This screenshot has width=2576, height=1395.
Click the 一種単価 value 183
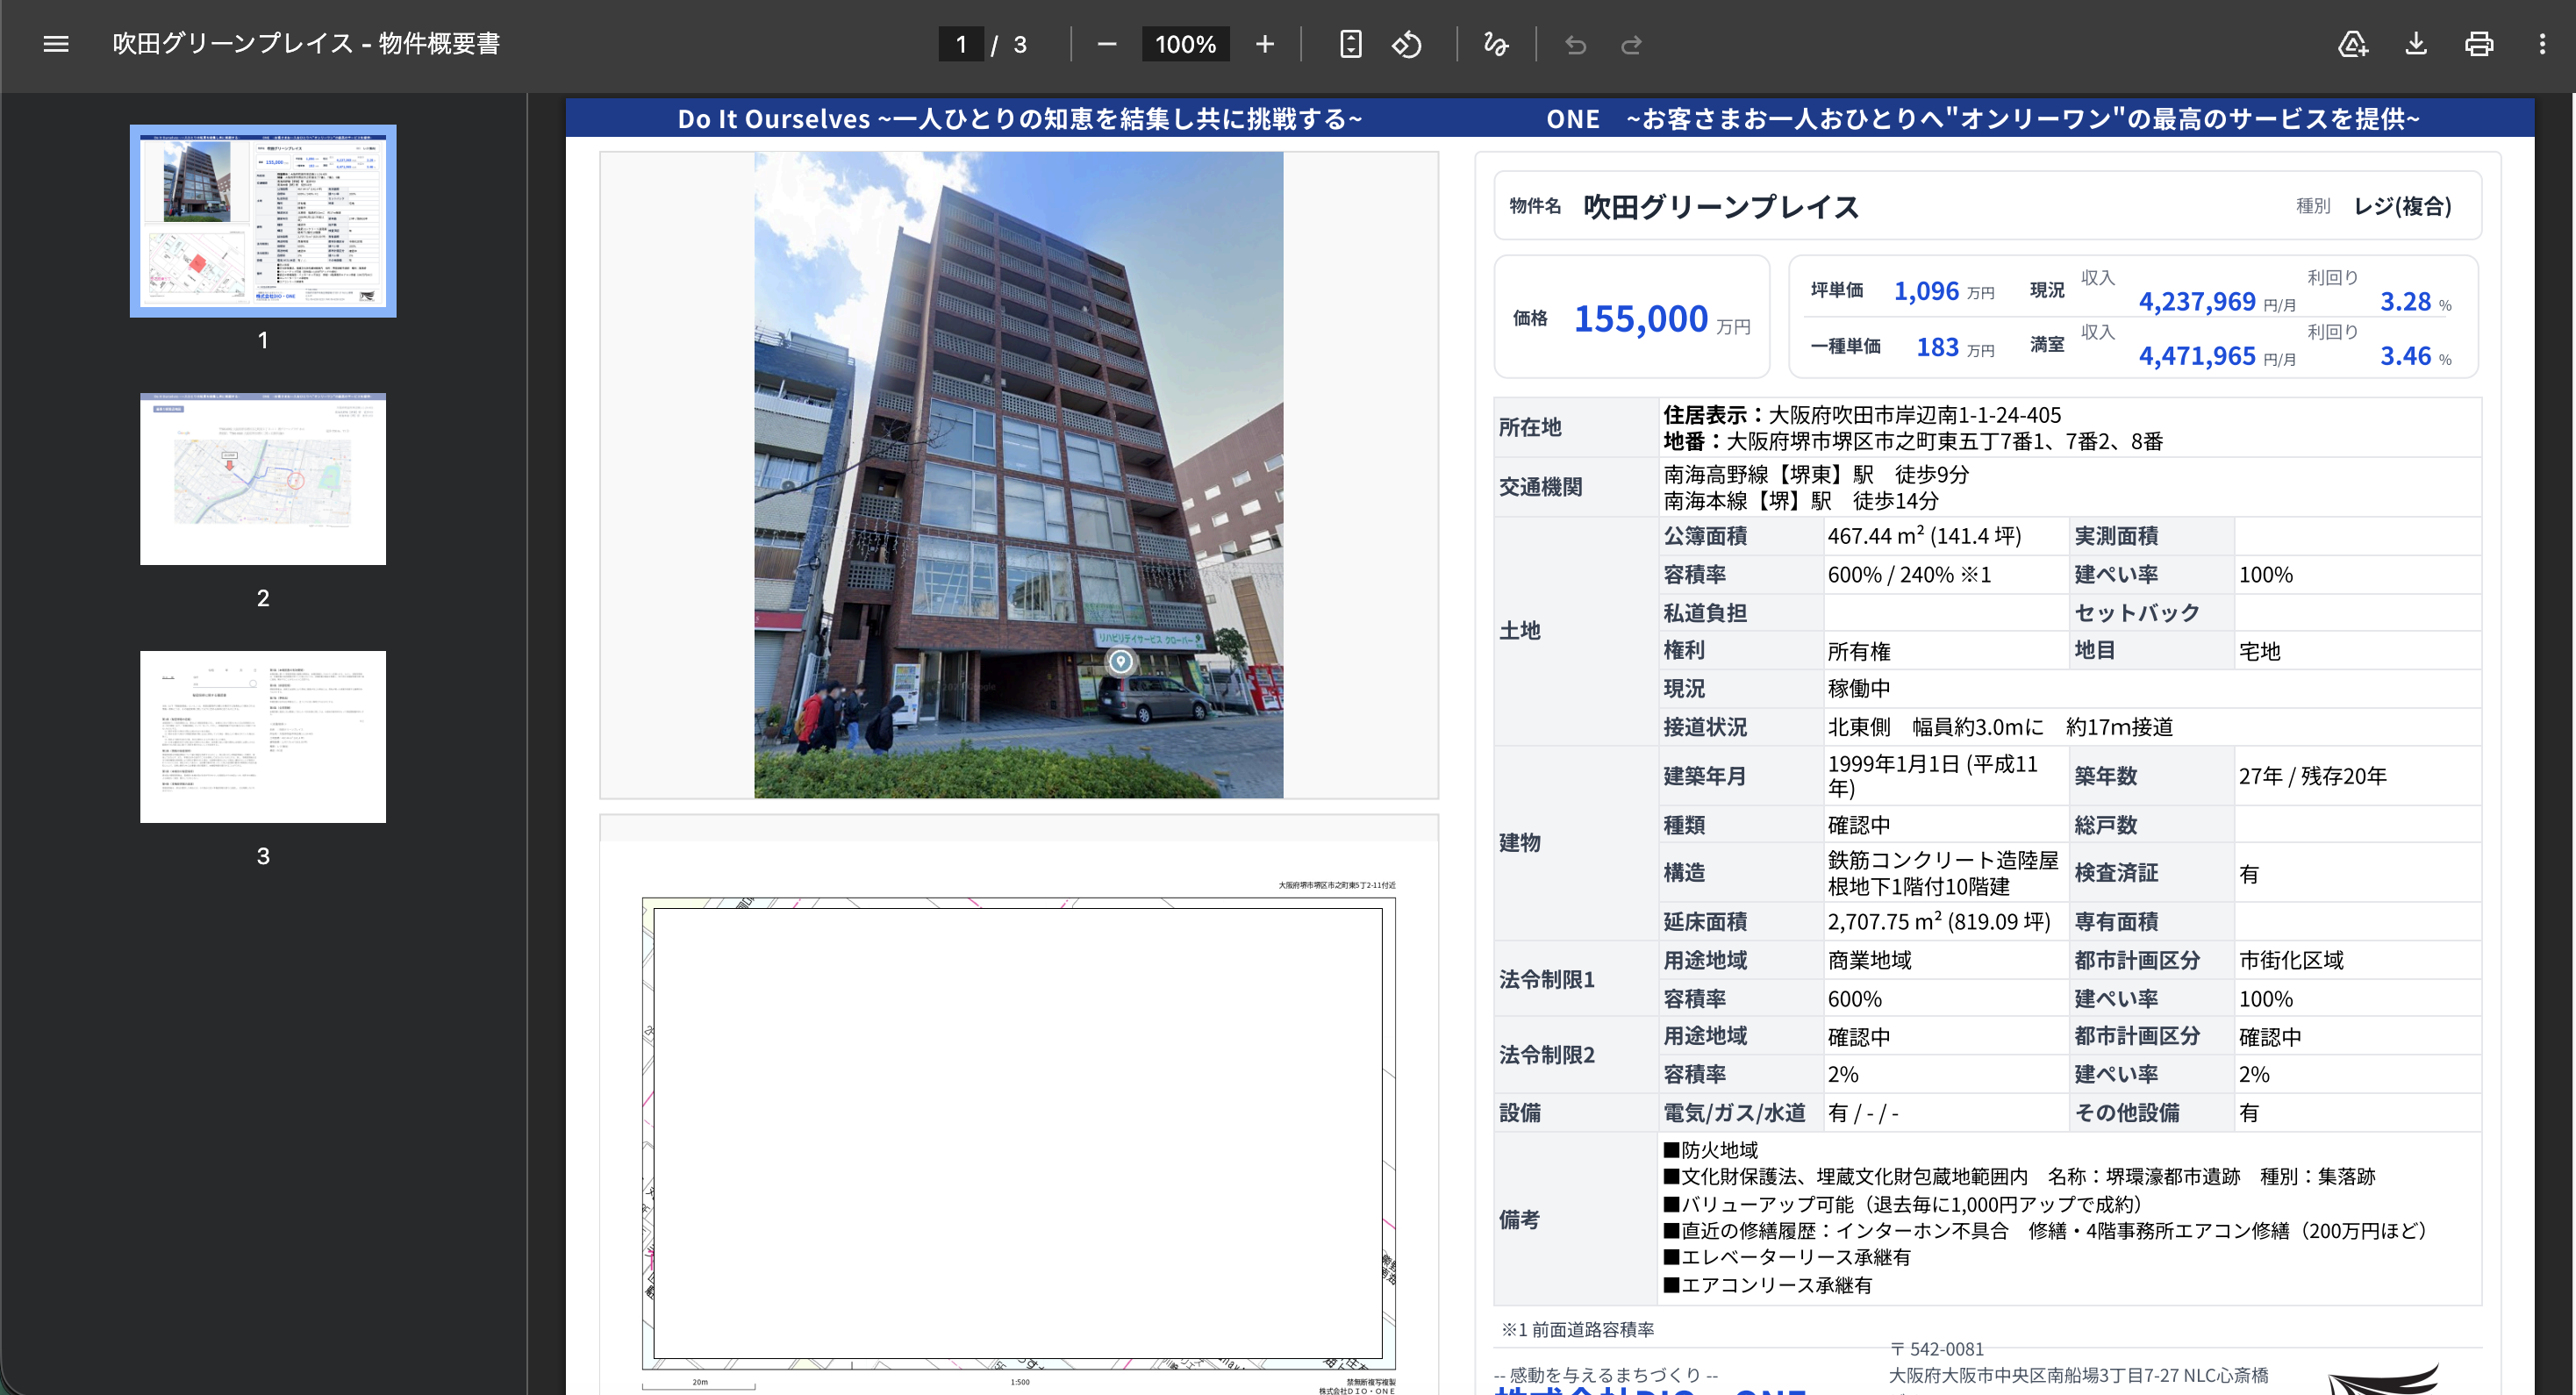1937,347
